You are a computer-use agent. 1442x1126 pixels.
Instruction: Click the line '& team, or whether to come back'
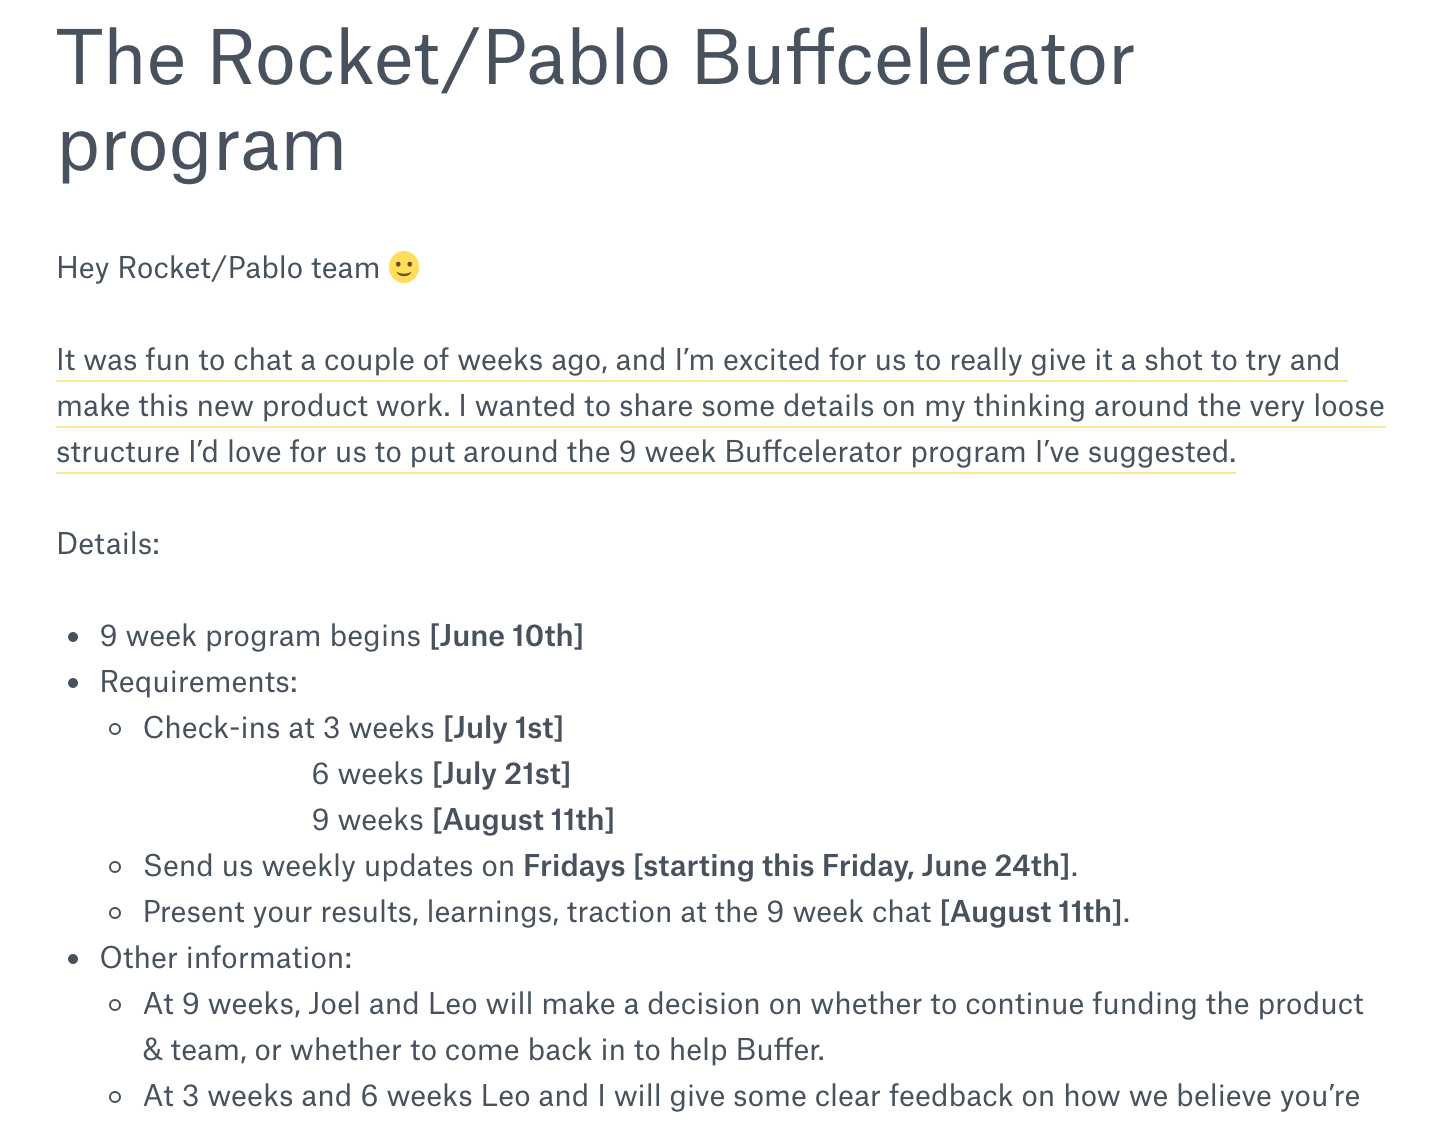coord(484,1050)
